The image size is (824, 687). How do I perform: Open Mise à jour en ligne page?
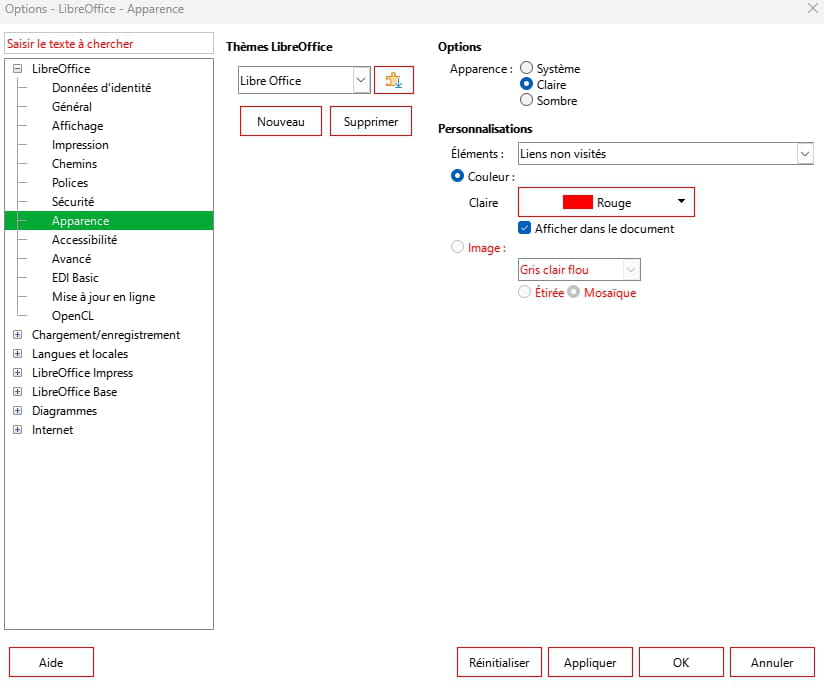pos(104,296)
